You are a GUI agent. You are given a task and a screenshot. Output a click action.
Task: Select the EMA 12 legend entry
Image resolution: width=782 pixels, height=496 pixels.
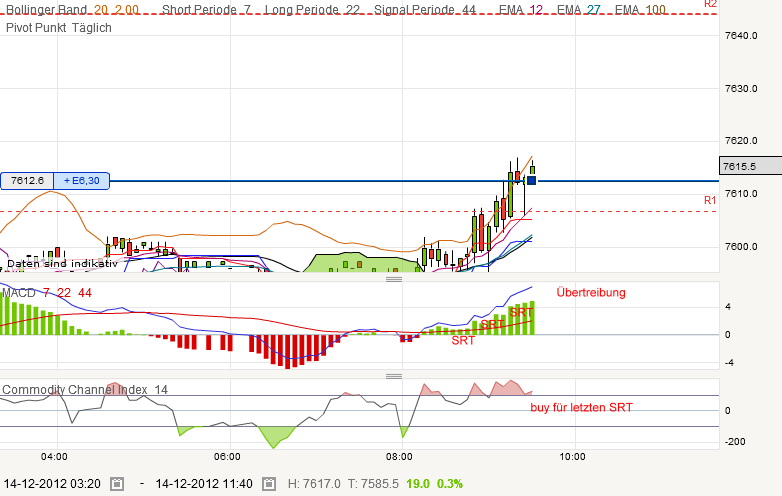[x=521, y=9]
